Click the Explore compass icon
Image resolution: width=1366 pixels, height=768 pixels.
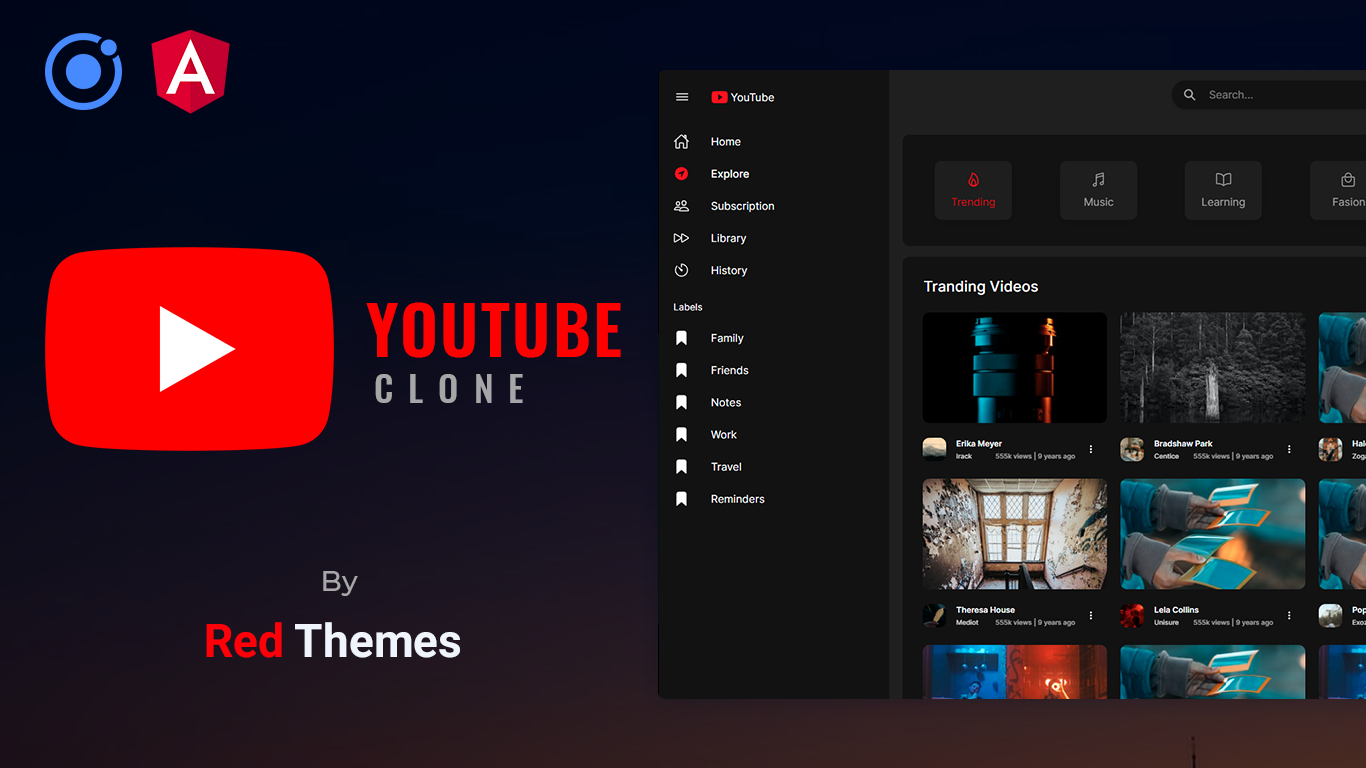[x=681, y=174]
